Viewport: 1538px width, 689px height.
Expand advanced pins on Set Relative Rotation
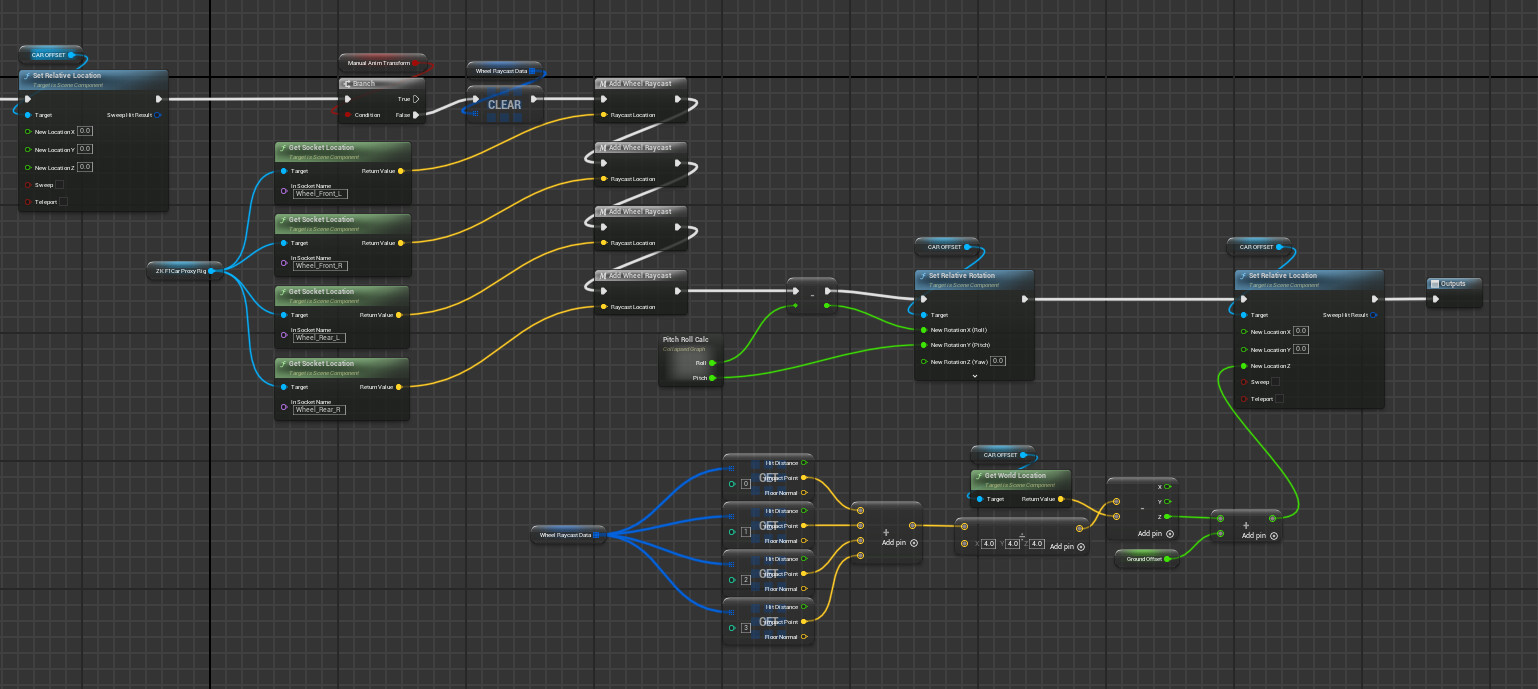point(974,376)
